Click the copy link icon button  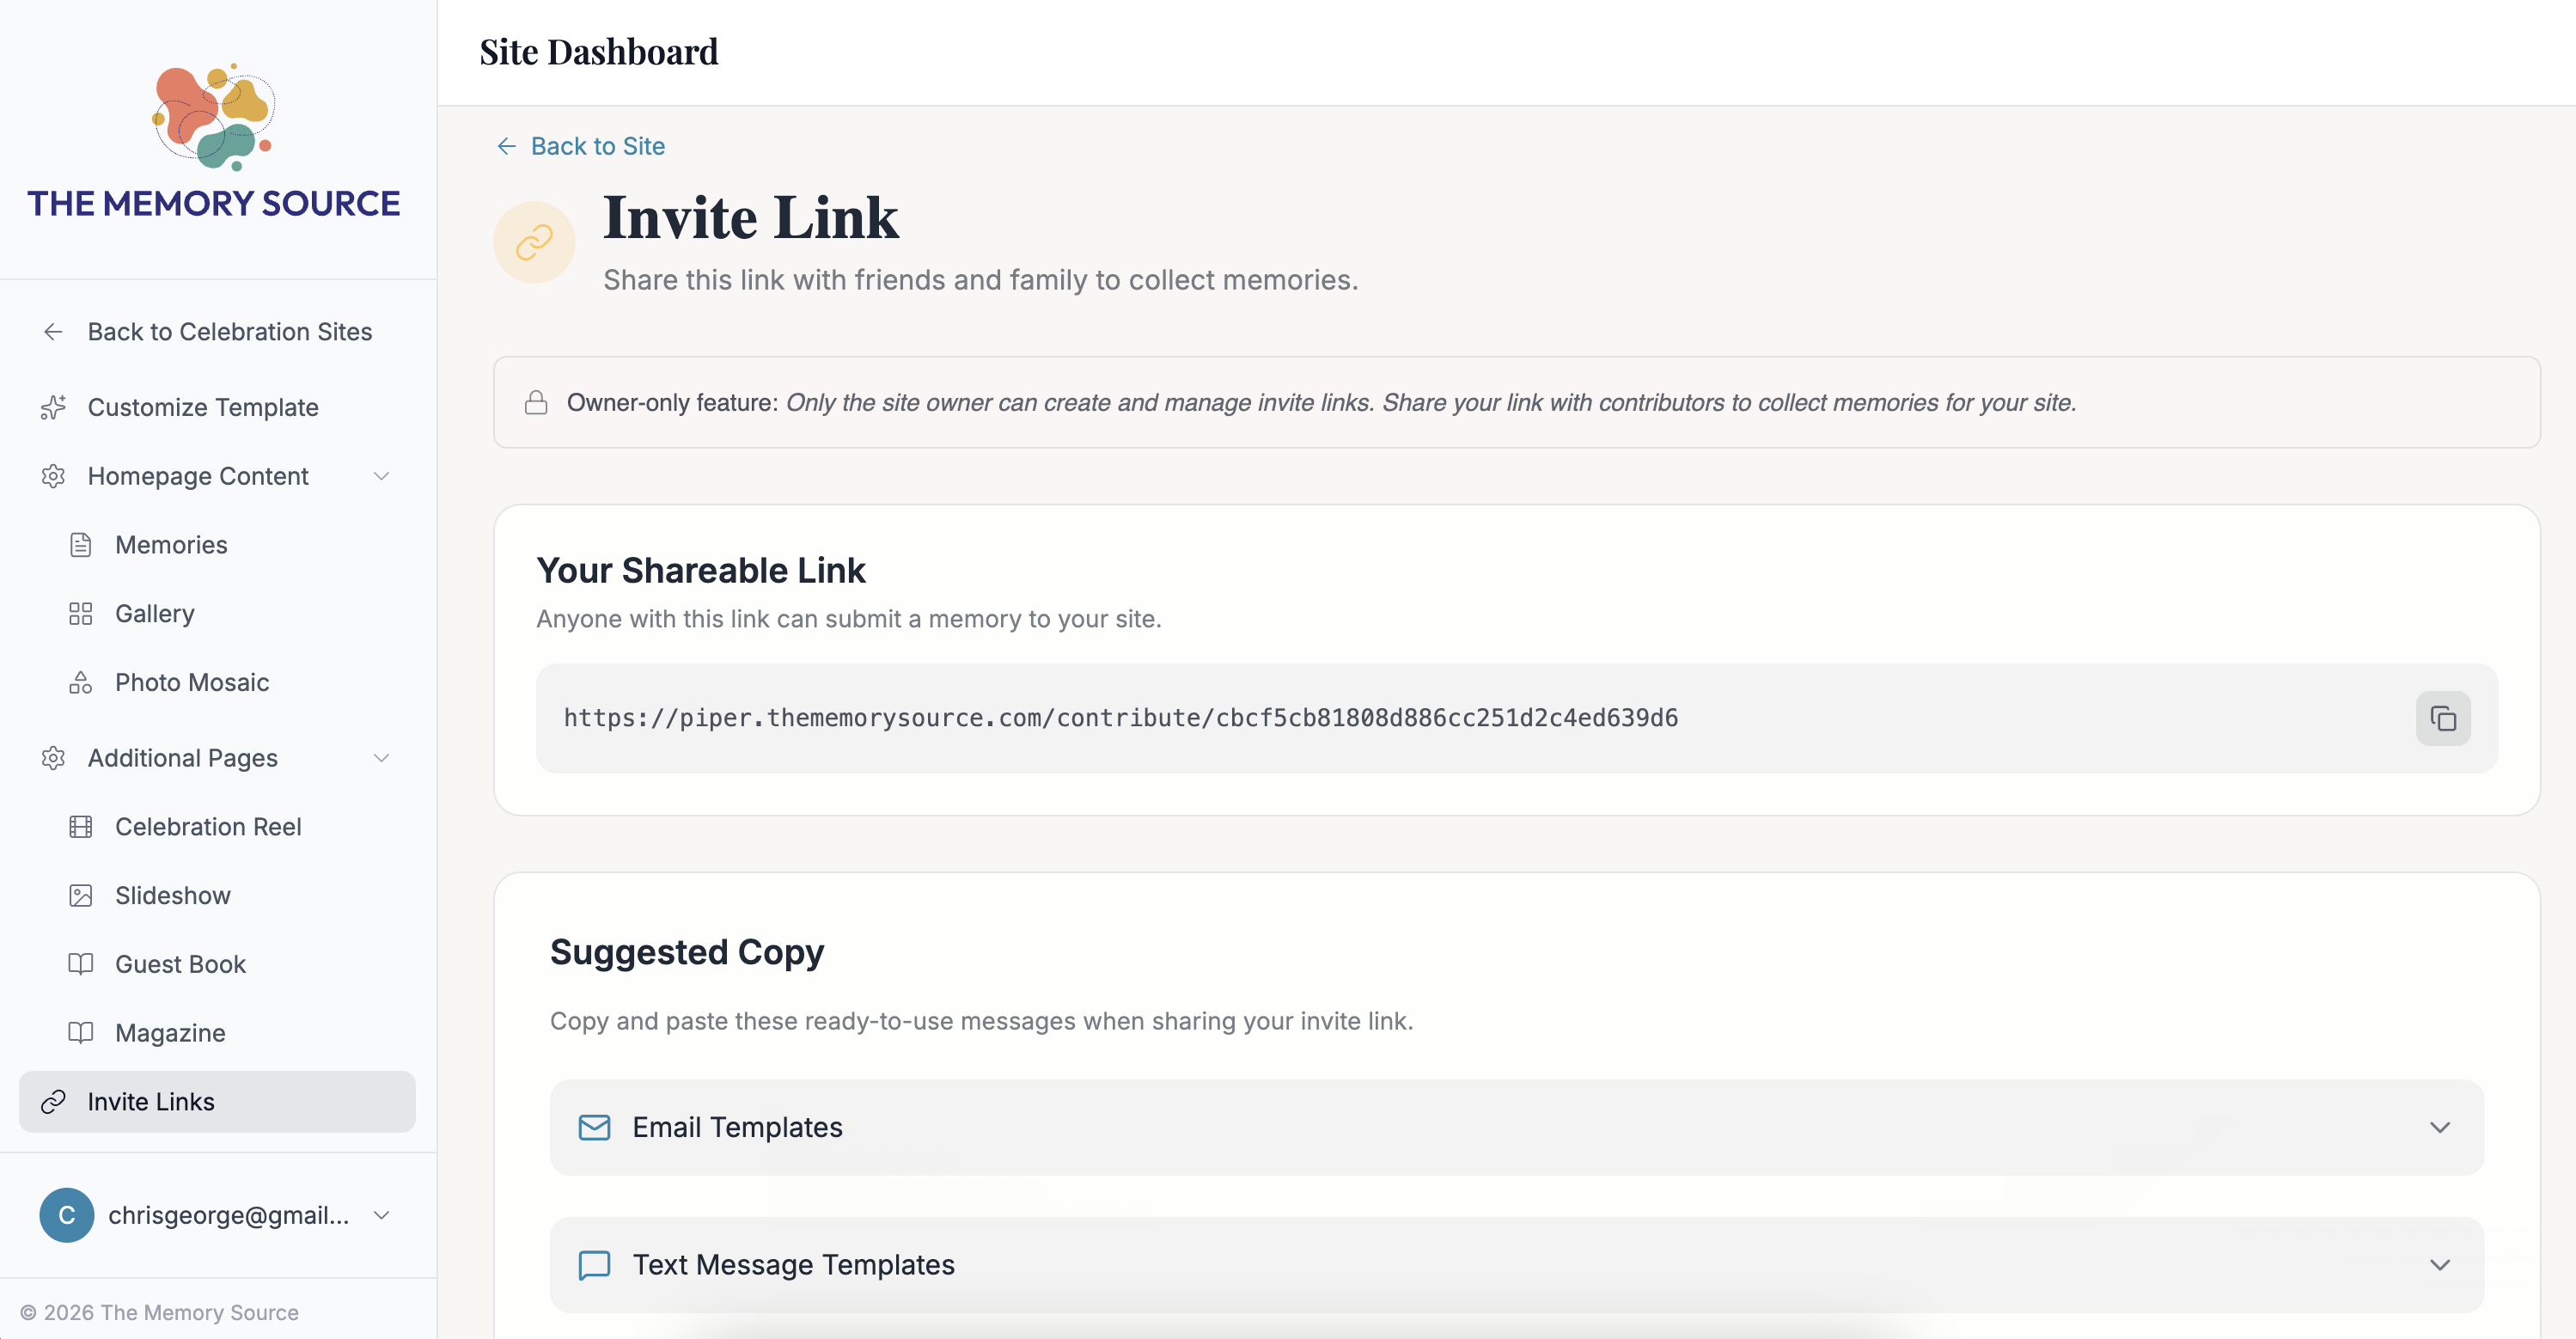click(x=2442, y=718)
